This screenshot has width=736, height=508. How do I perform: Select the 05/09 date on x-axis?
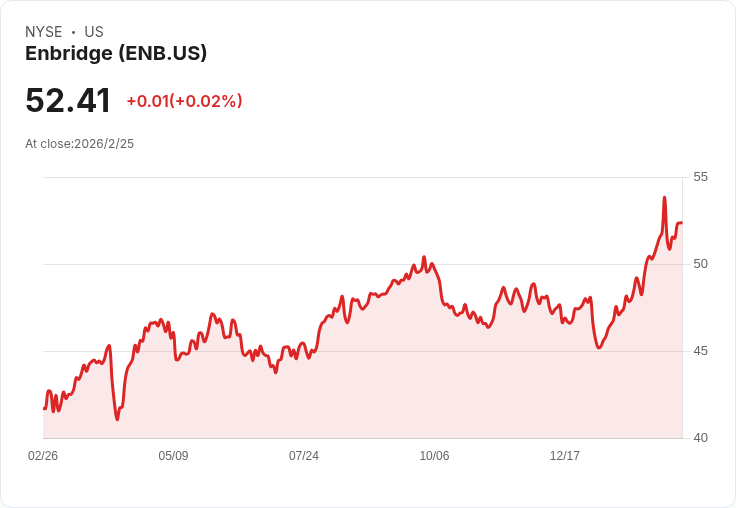pyautogui.click(x=173, y=456)
